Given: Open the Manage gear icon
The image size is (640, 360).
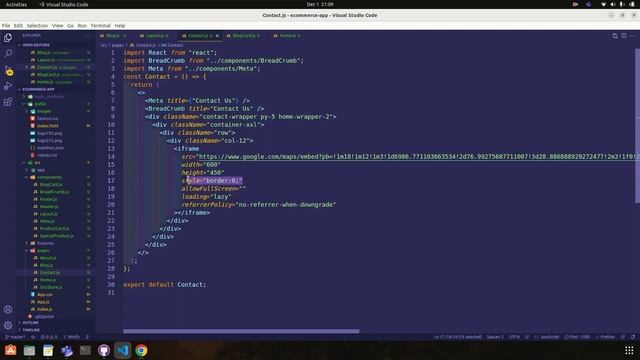Looking at the screenshot, I should (8, 325).
